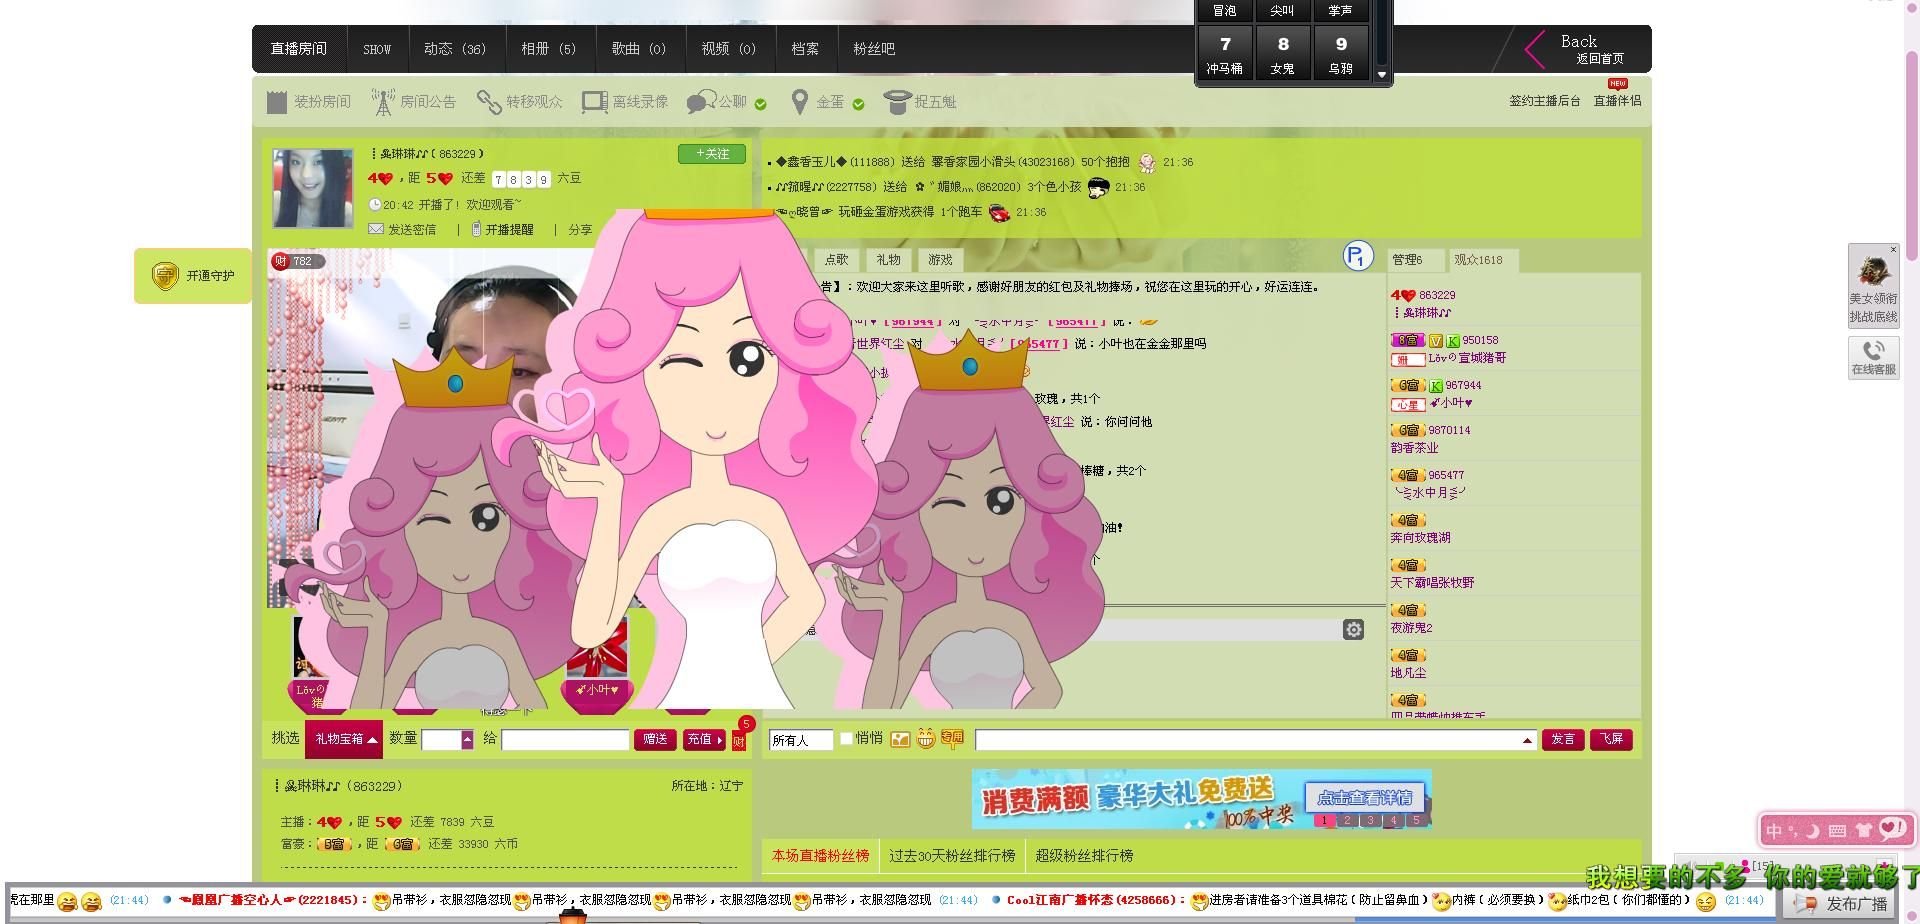Click the +关注 follow button
1920x924 pixels.
pos(712,154)
